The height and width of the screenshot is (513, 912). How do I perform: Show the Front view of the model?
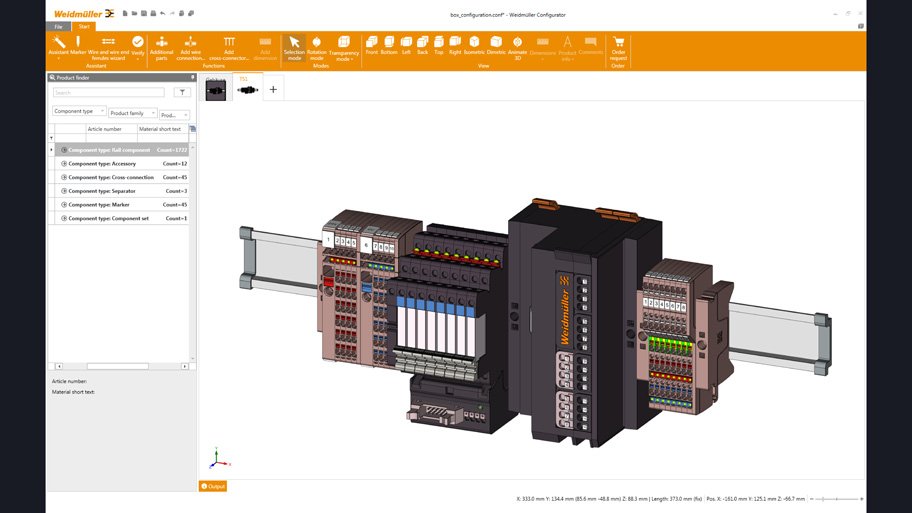coord(371,46)
